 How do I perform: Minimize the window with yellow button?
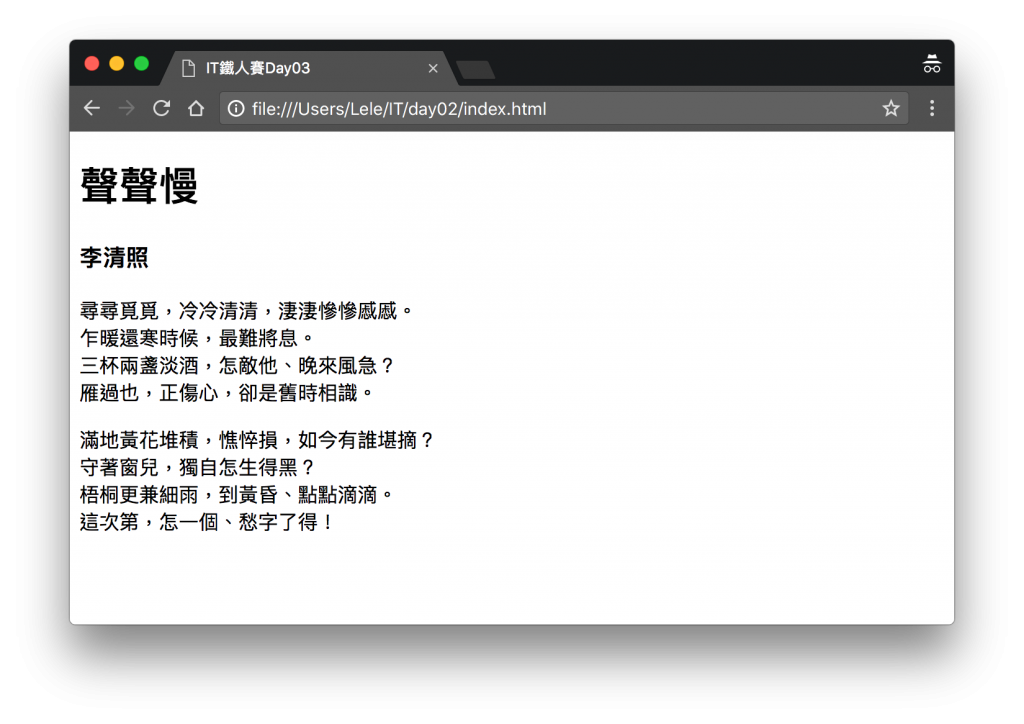click(x=117, y=63)
